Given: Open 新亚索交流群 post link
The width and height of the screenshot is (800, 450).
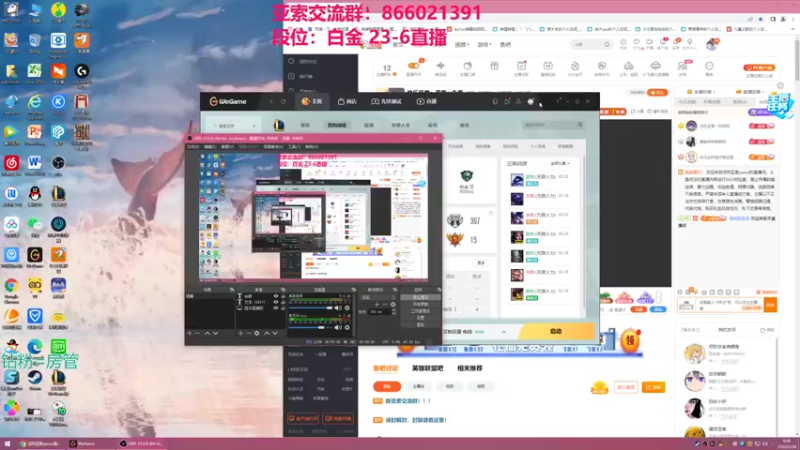Looking at the screenshot, I should [408, 401].
